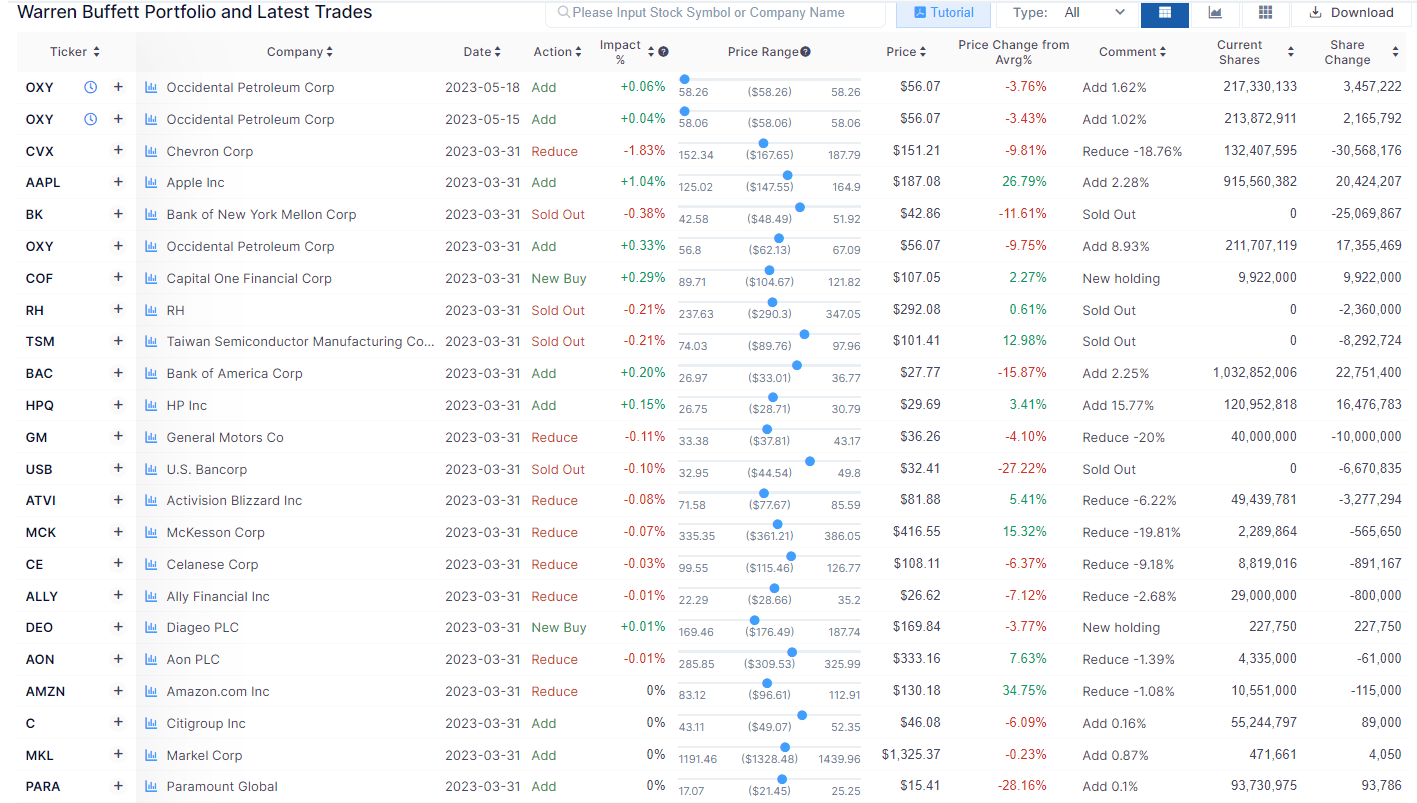
Task: Open the McKesson Corp company link
Action: [215, 533]
